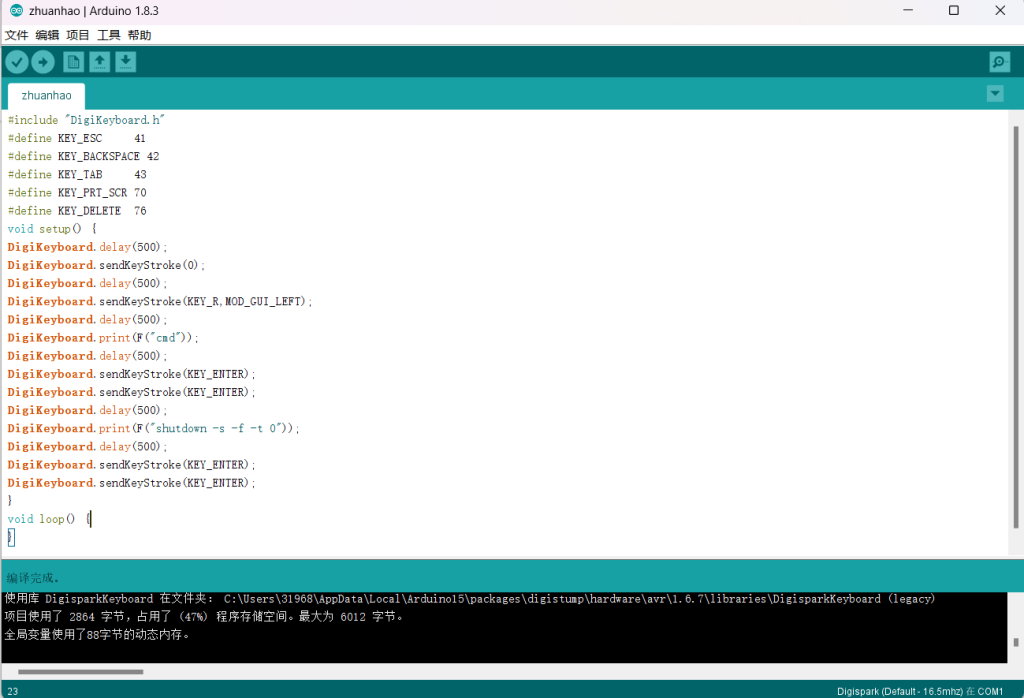Click the void setup() line
This screenshot has width=1024, height=698.
tap(51, 229)
